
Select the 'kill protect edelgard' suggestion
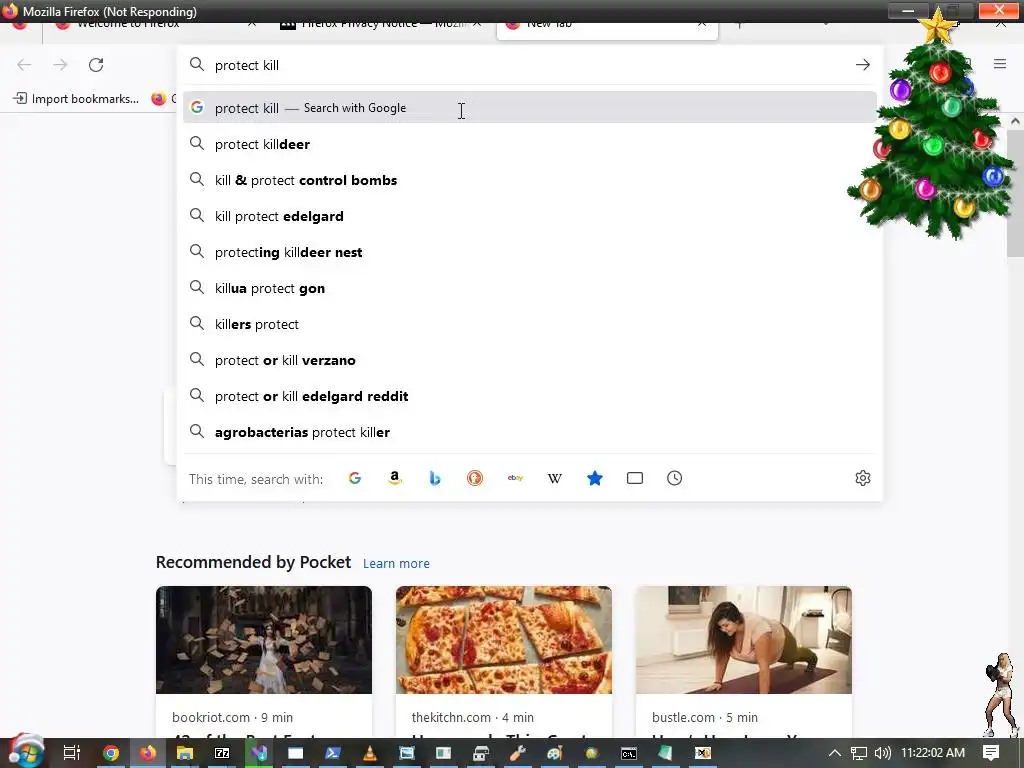(x=530, y=216)
